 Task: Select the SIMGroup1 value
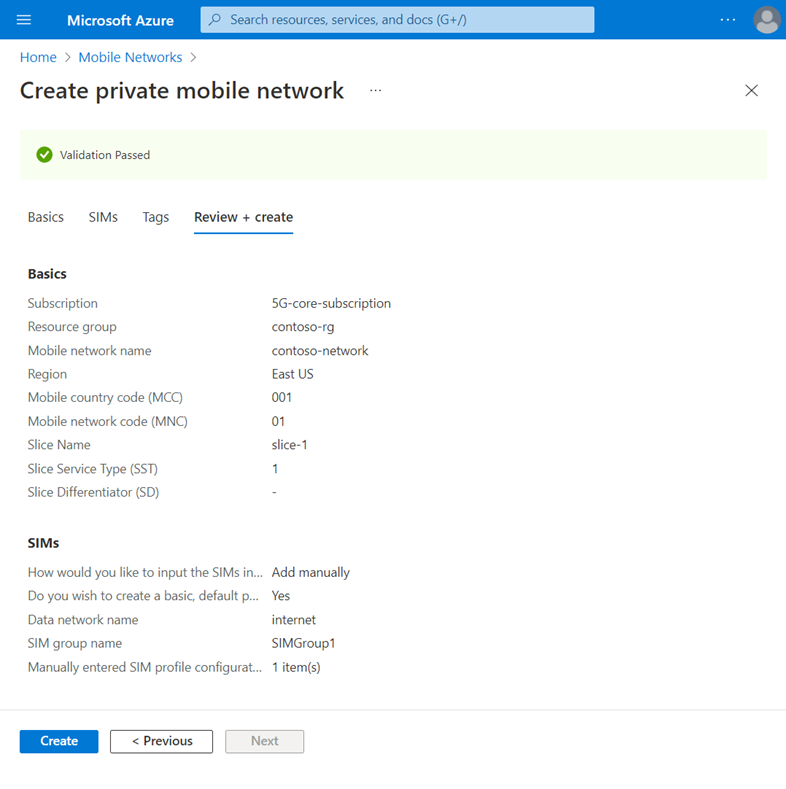pyautogui.click(x=303, y=643)
